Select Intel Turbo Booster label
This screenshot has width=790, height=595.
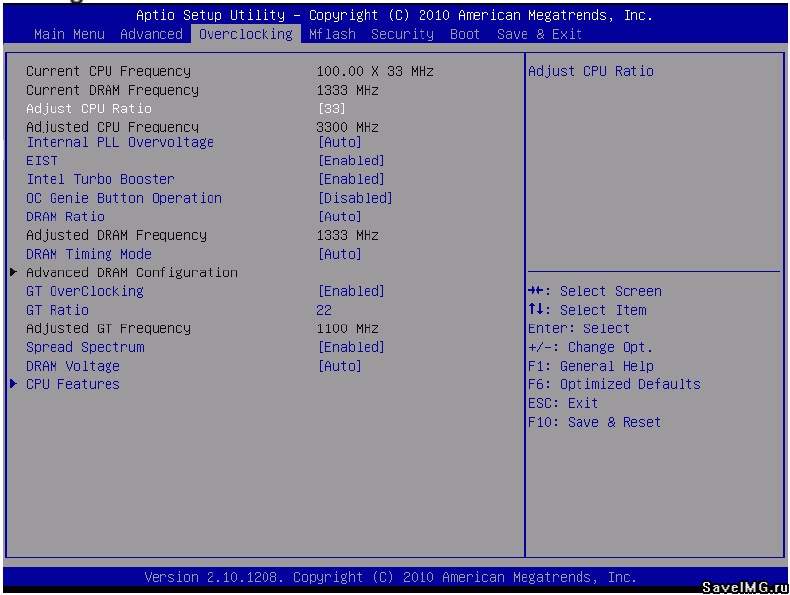100,179
